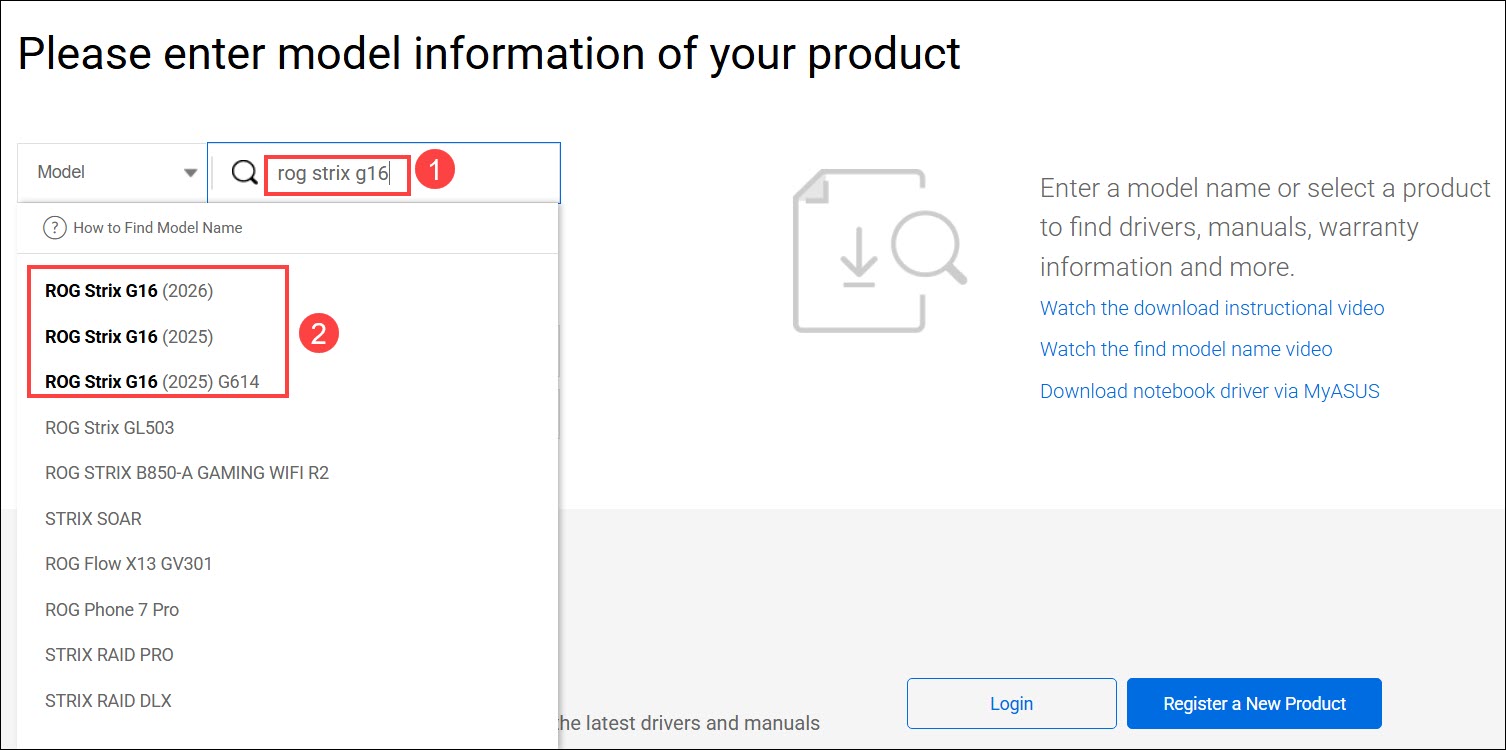Open Watch the find model name video
The height and width of the screenshot is (750, 1506).
tap(1186, 349)
